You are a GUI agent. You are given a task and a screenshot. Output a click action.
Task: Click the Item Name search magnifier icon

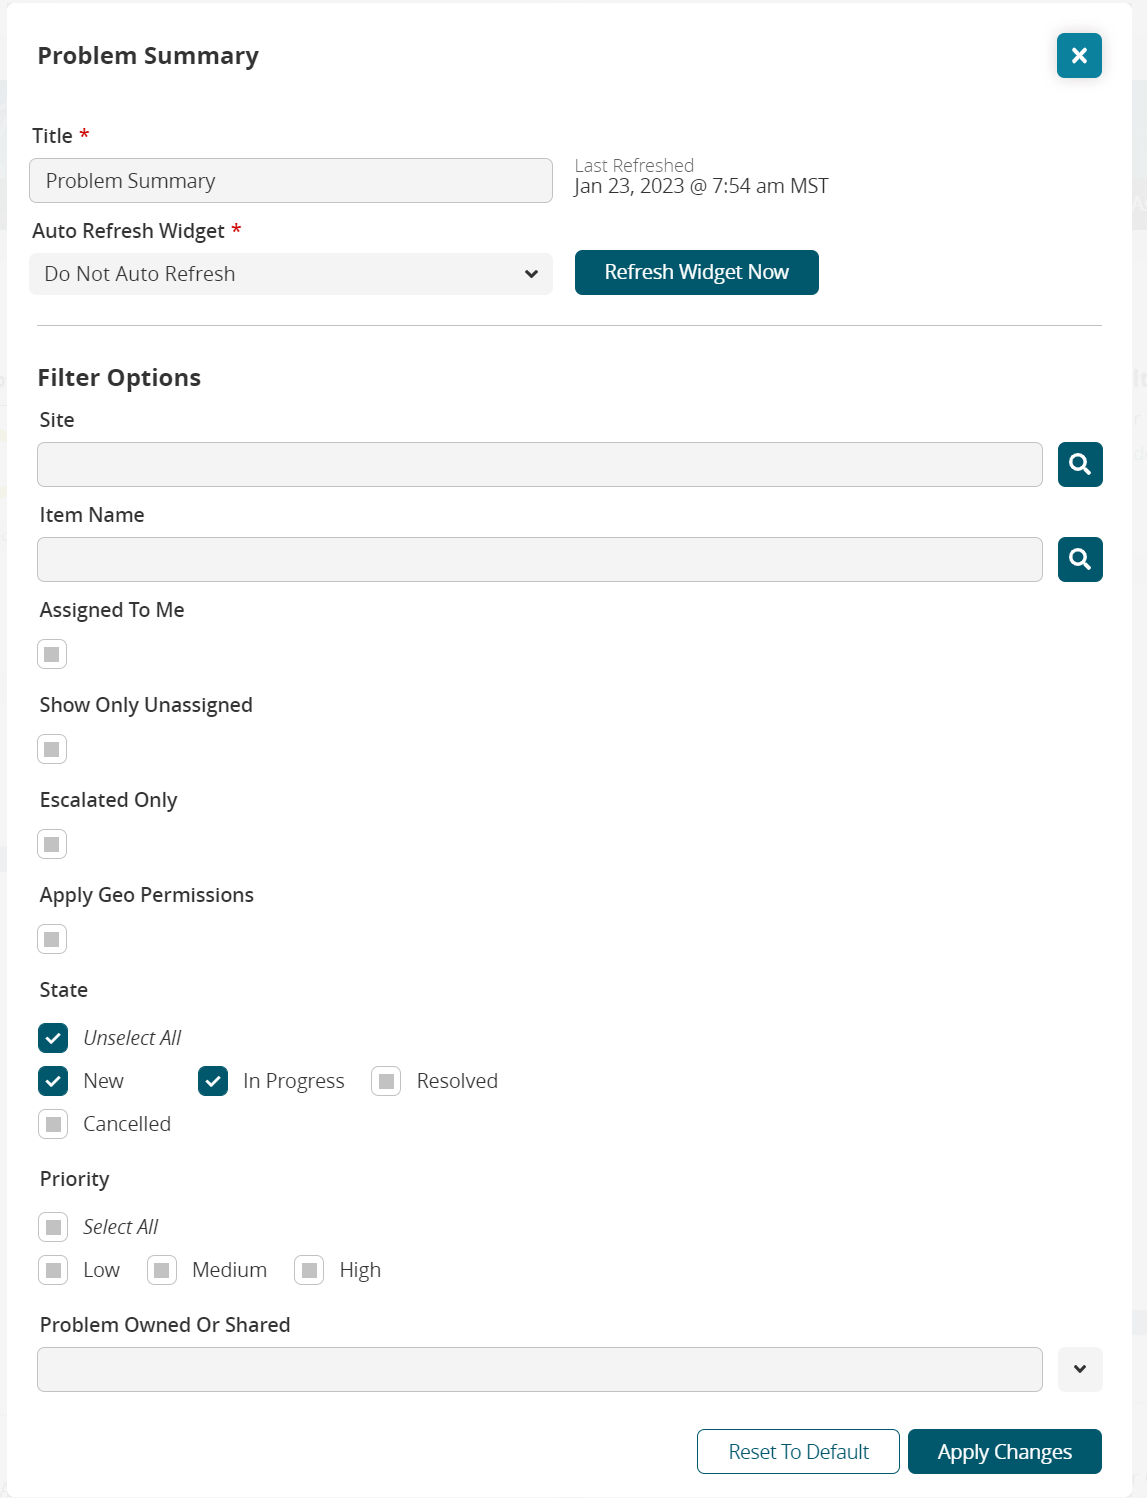pyautogui.click(x=1080, y=560)
